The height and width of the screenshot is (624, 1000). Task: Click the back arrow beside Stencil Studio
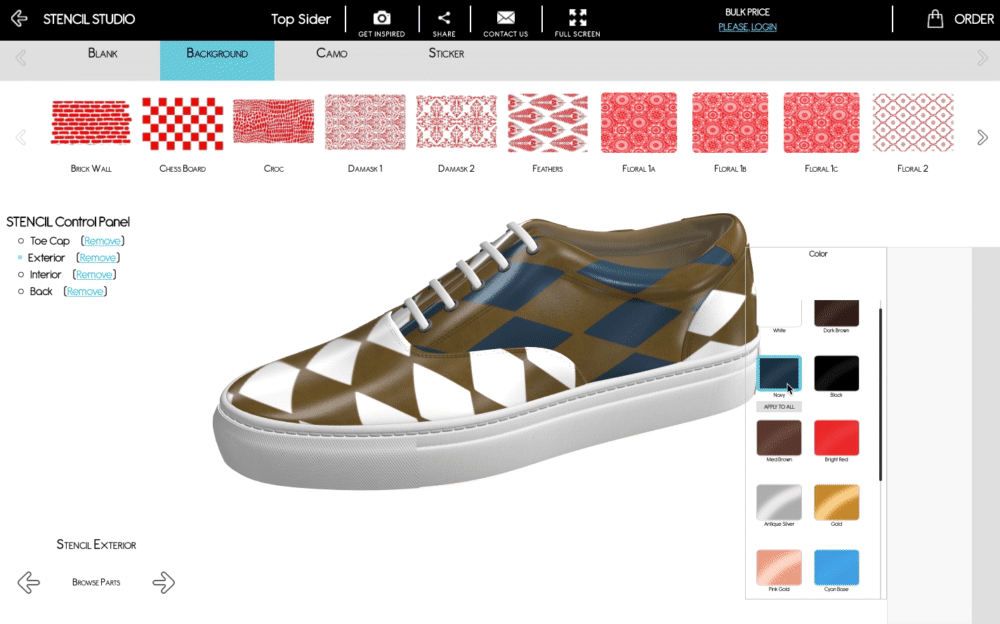pyautogui.click(x=19, y=19)
